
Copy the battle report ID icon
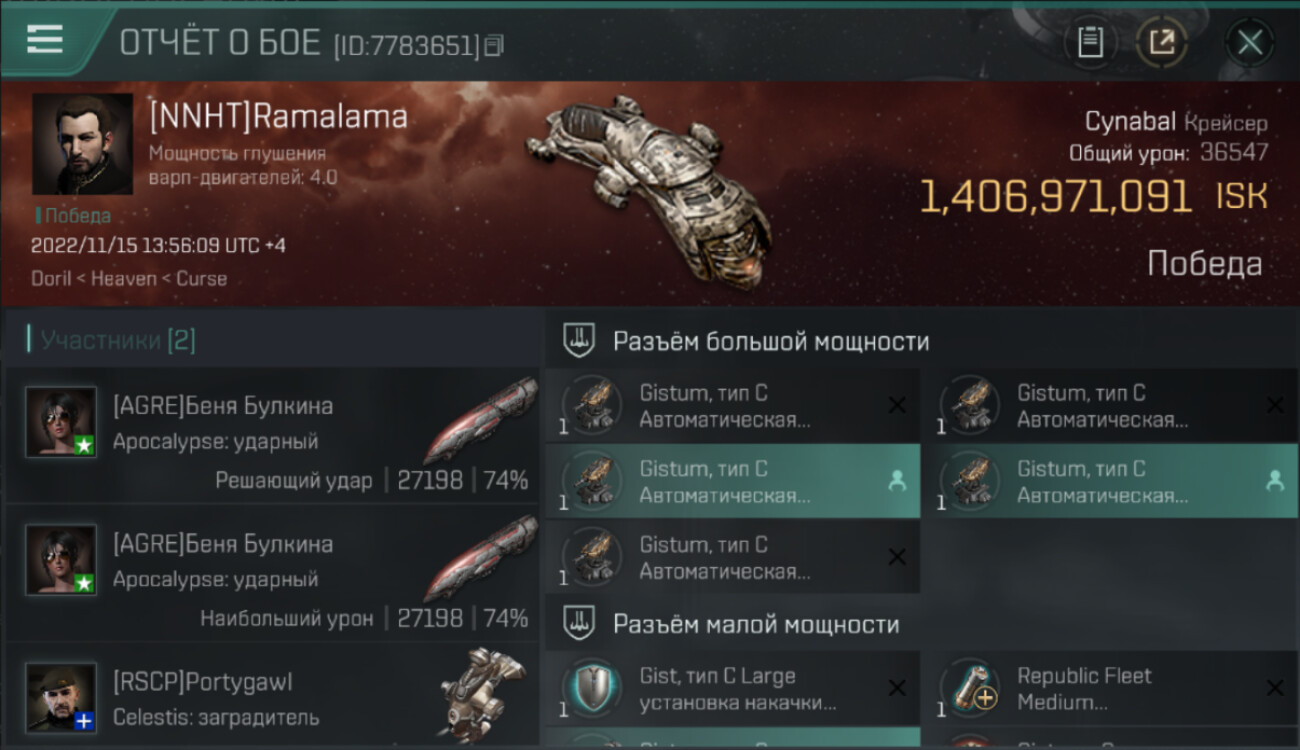point(494,45)
